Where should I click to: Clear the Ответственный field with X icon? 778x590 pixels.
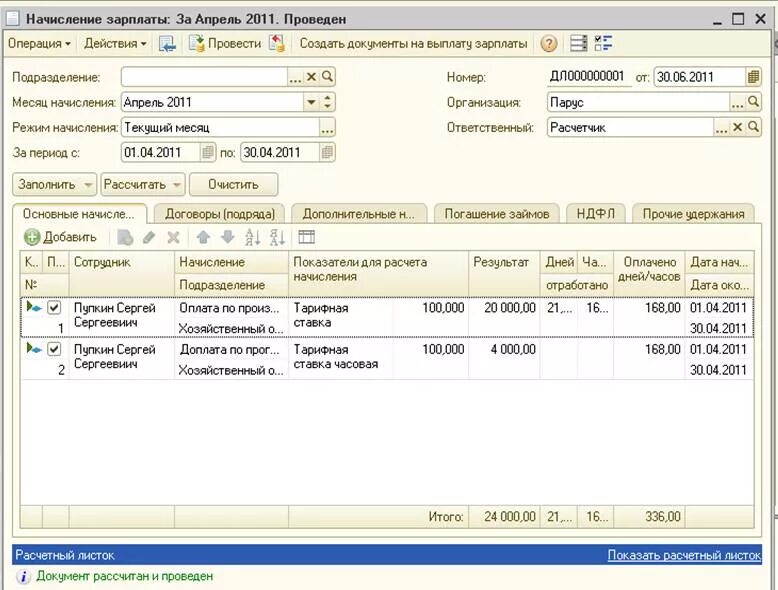tap(737, 128)
